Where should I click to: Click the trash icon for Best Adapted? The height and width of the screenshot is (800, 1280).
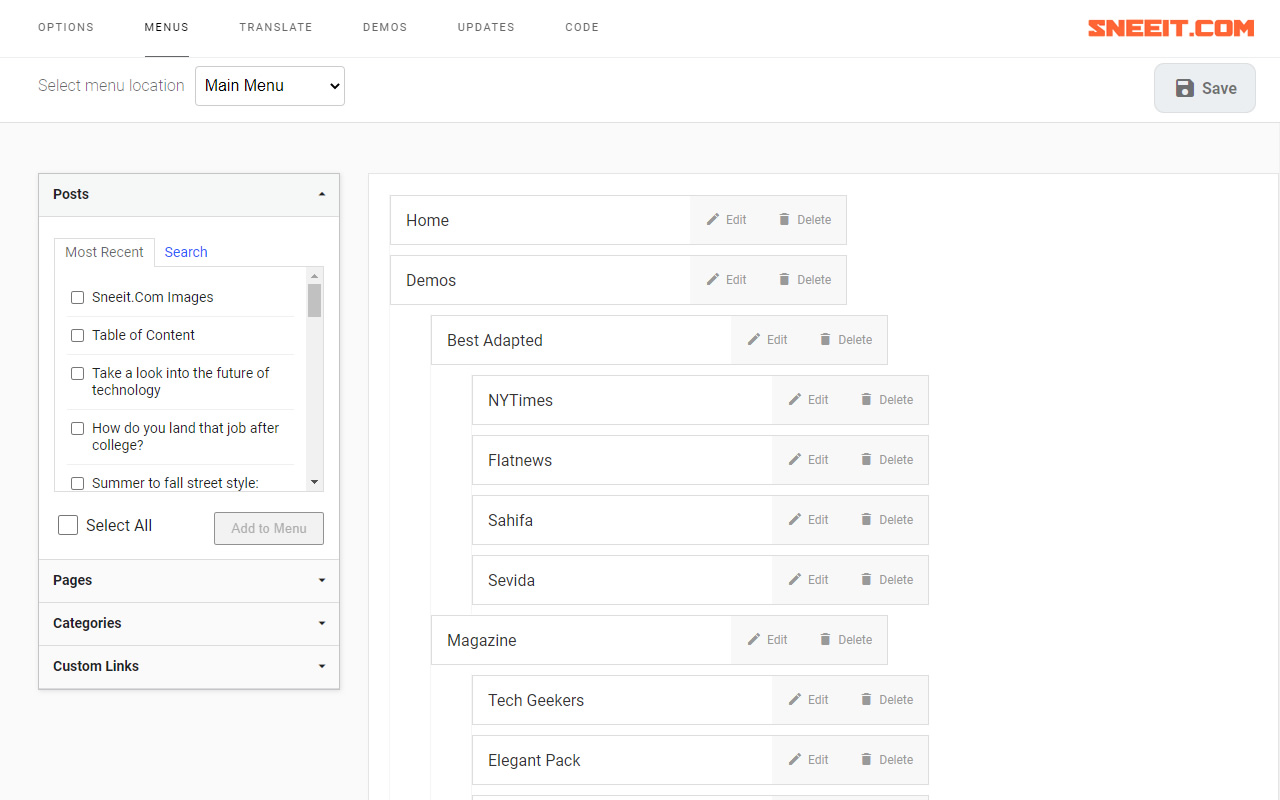pyautogui.click(x=825, y=340)
